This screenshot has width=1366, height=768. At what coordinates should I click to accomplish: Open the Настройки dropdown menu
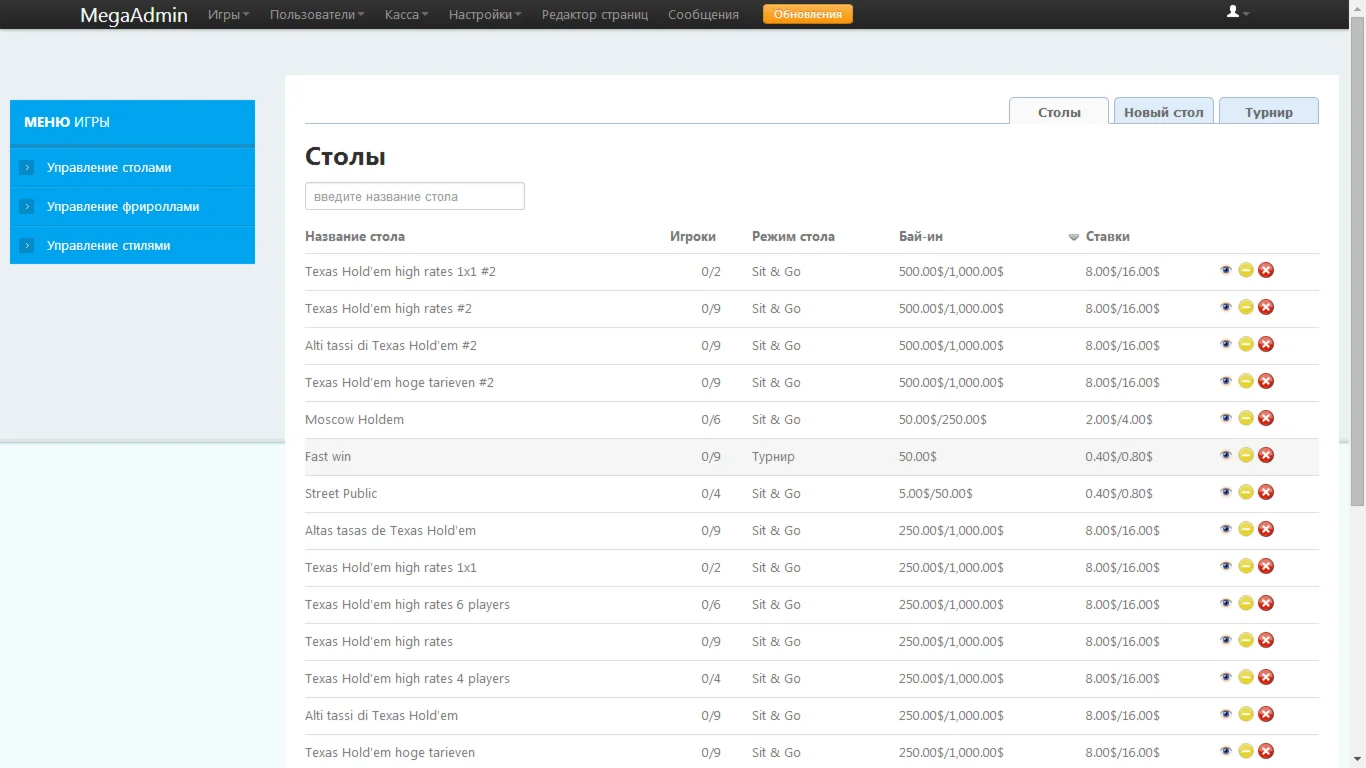pyautogui.click(x=484, y=15)
